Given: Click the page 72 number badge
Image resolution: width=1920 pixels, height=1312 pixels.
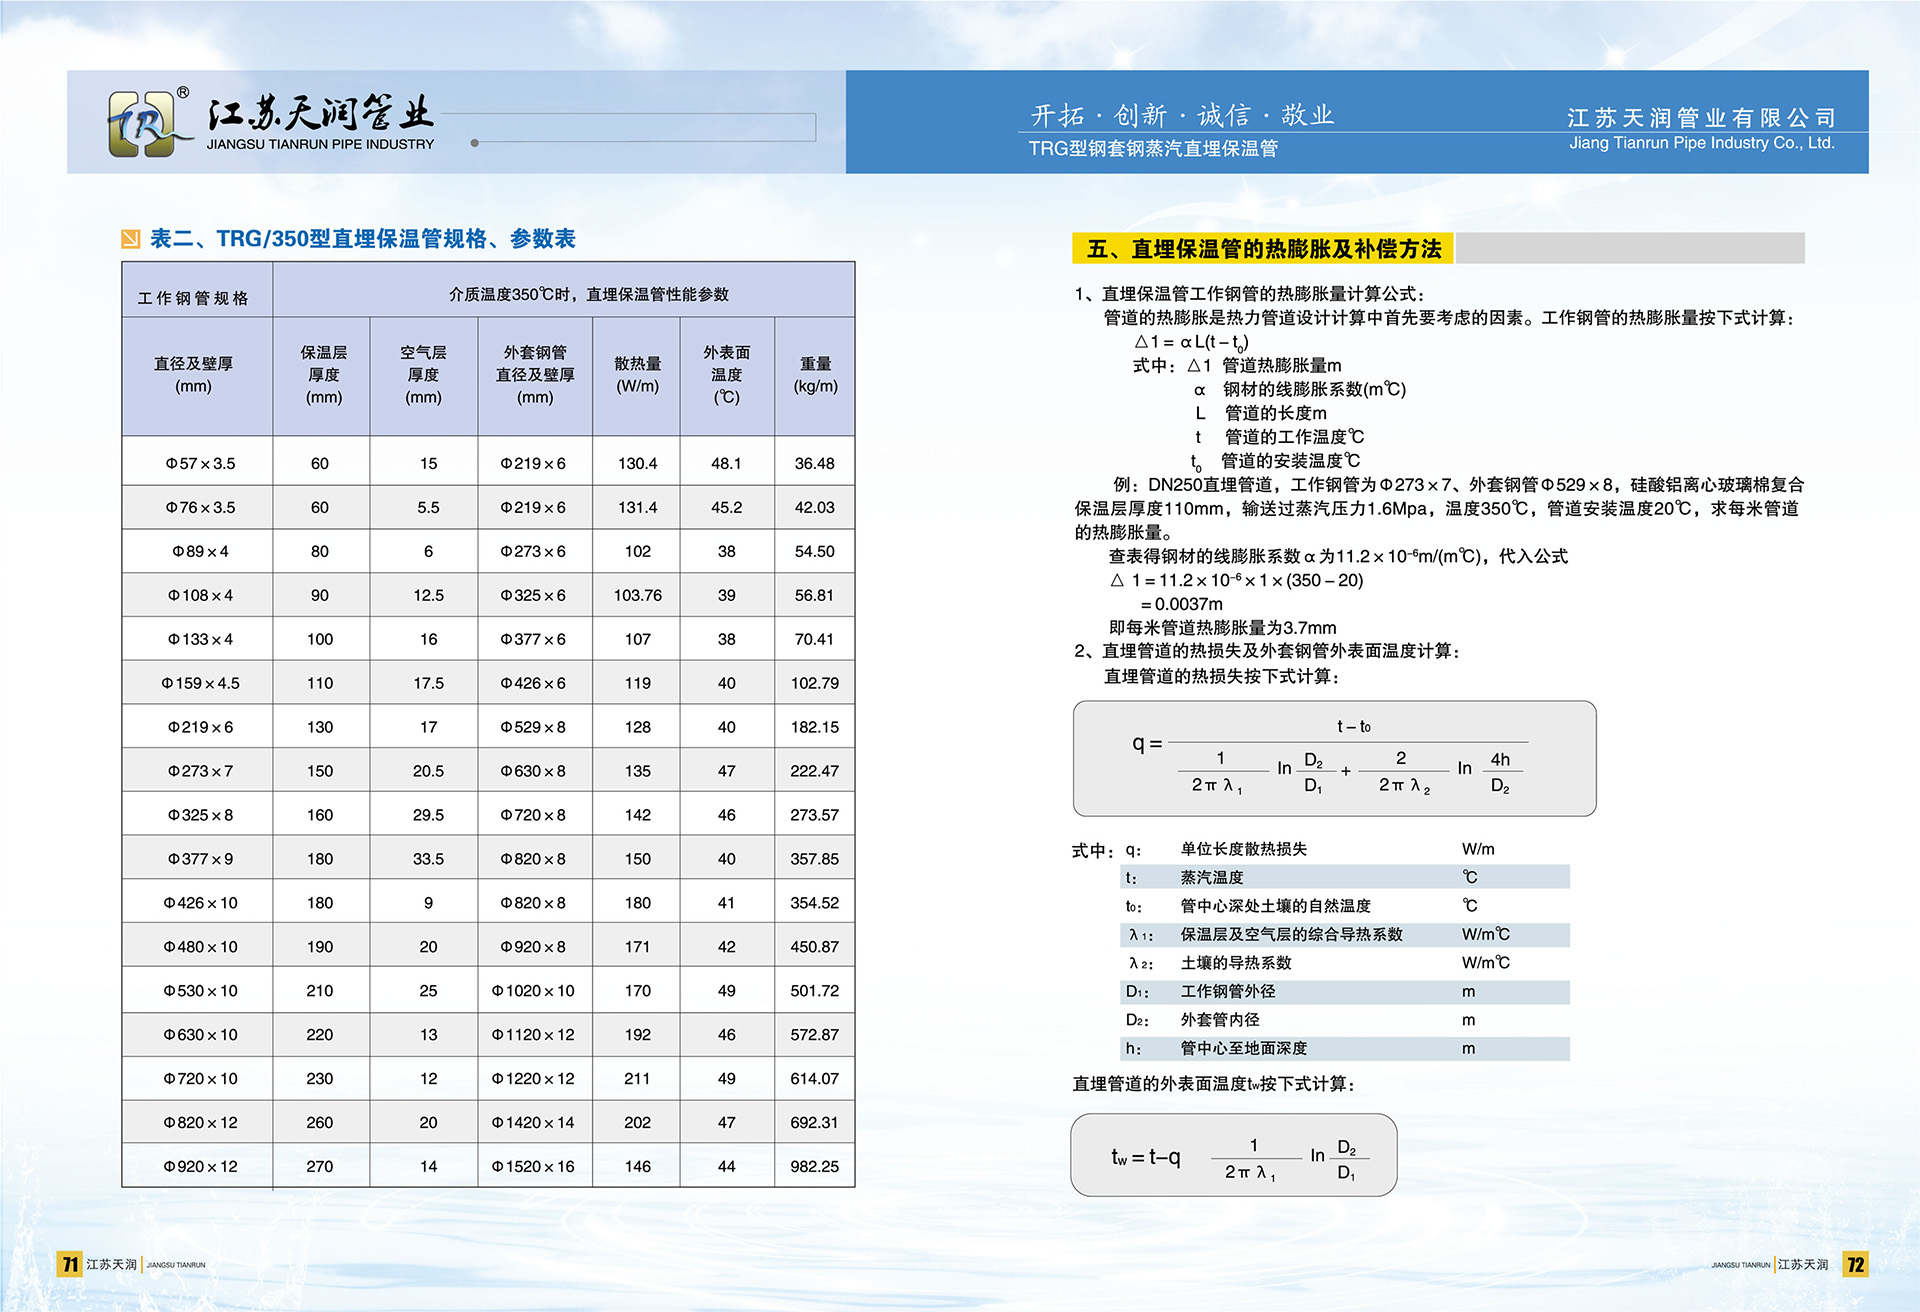Looking at the screenshot, I should click(1854, 1264).
